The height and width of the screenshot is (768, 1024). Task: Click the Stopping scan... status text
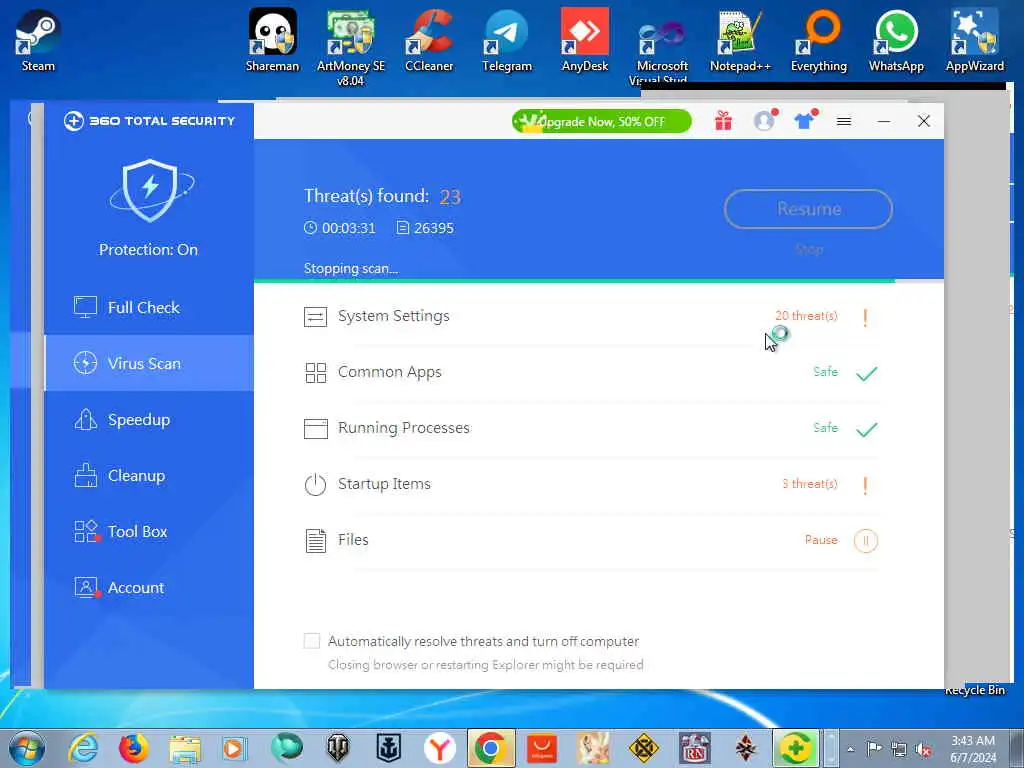tap(351, 268)
